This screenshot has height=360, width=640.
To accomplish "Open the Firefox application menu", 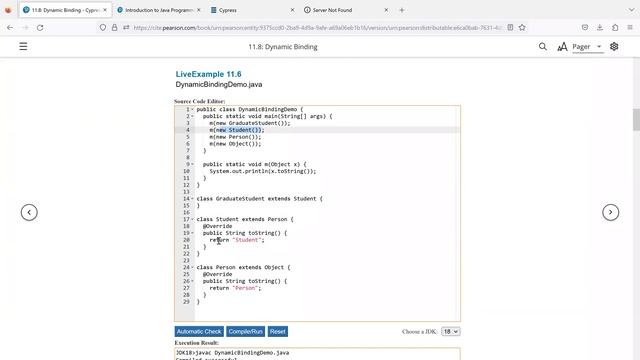I will coord(630,27).
